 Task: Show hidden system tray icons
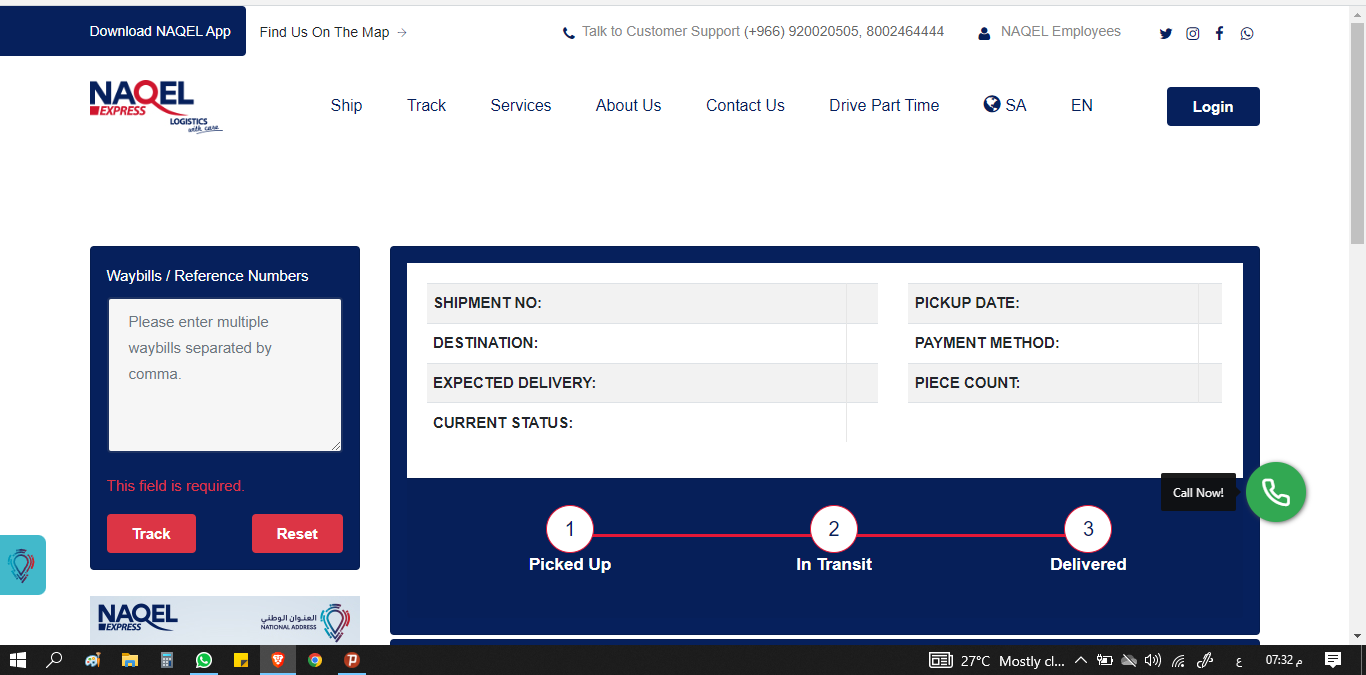click(x=1080, y=661)
